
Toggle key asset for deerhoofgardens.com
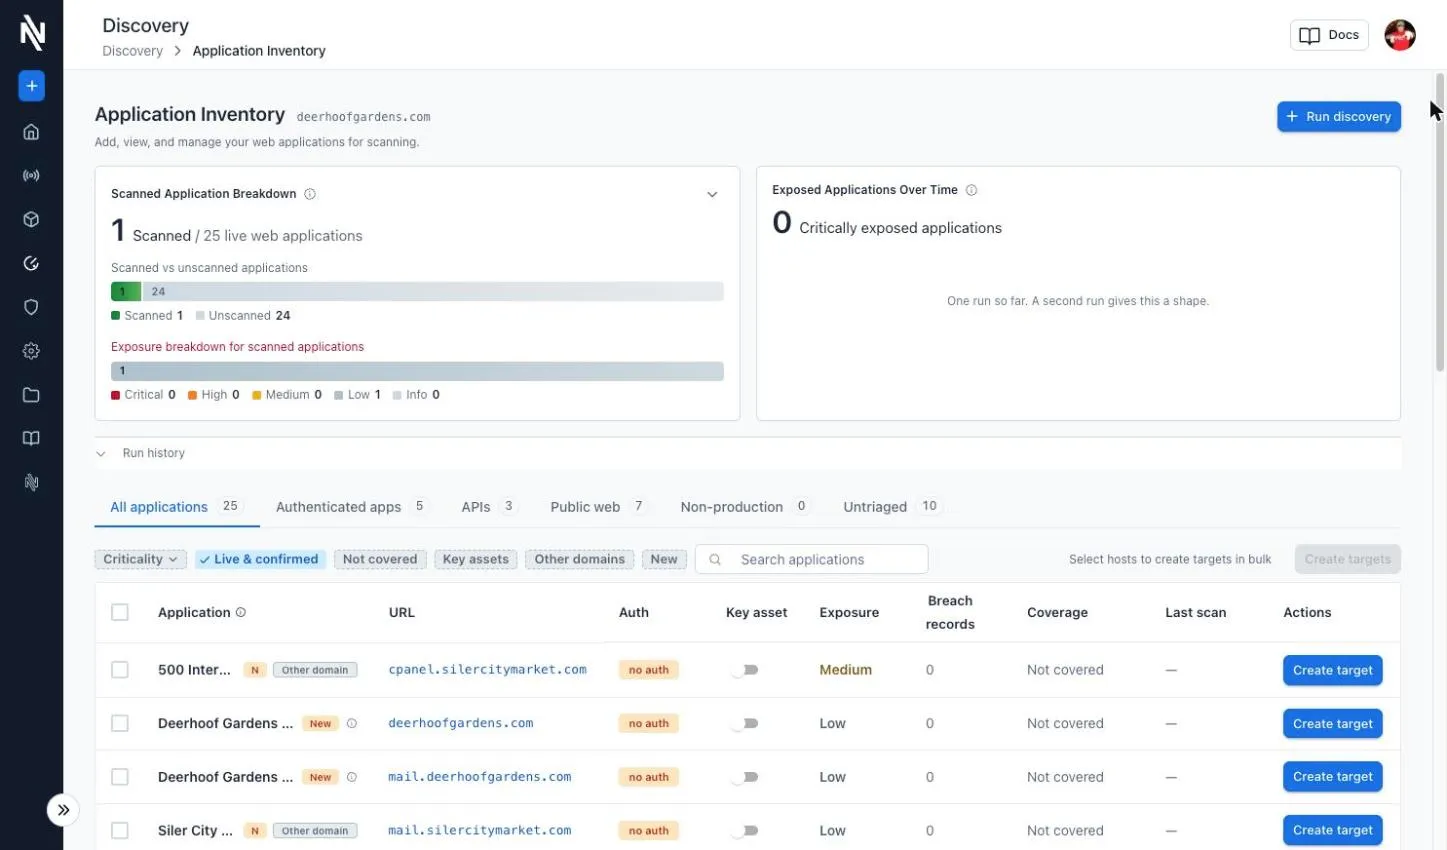tap(745, 723)
